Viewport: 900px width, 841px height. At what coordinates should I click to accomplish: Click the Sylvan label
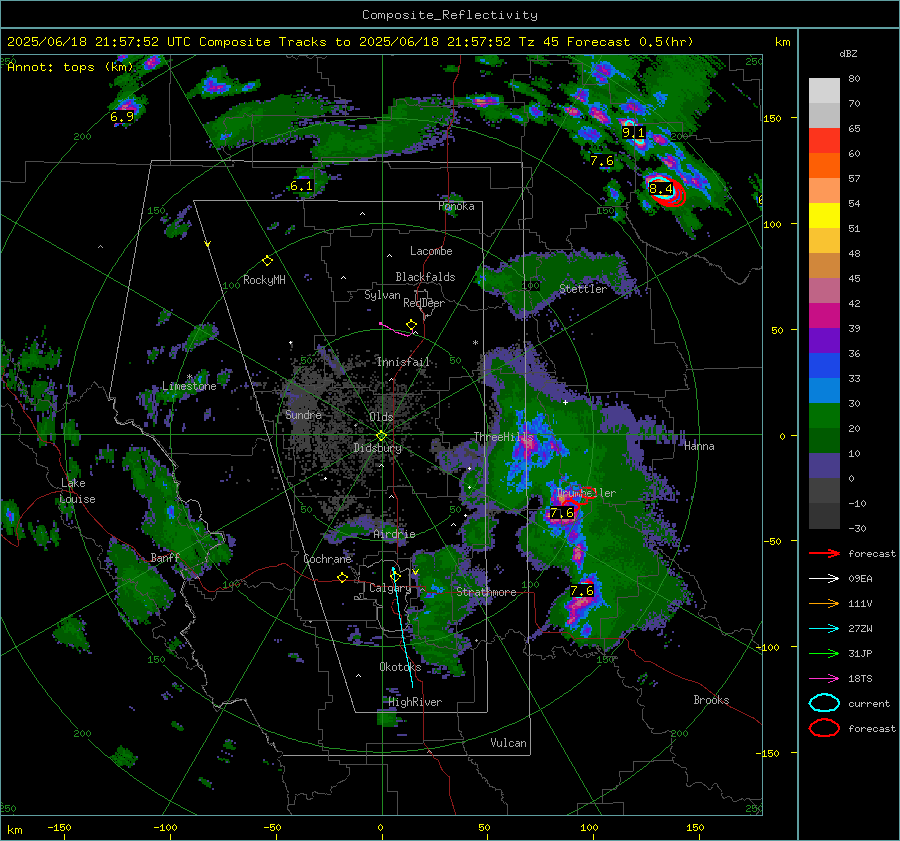382,294
